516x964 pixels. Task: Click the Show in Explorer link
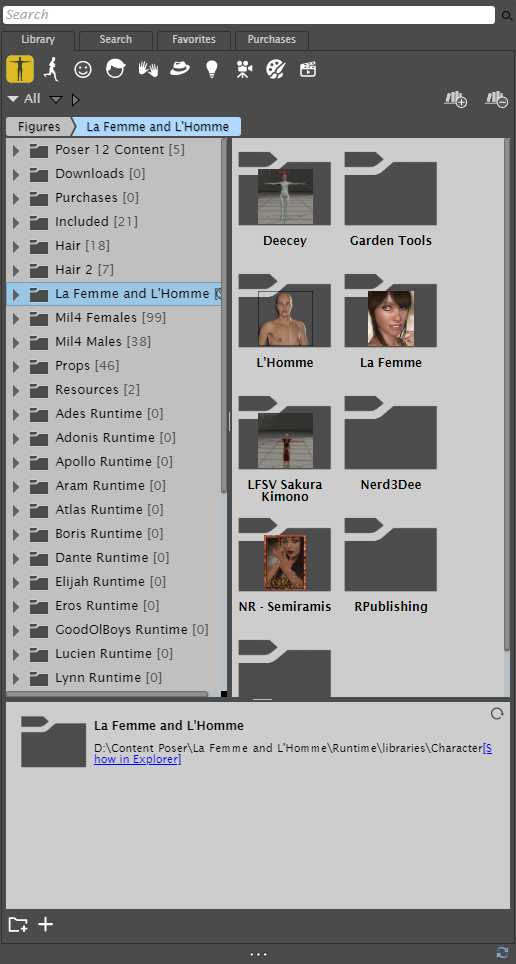pyautogui.click(x=293, y=754)
